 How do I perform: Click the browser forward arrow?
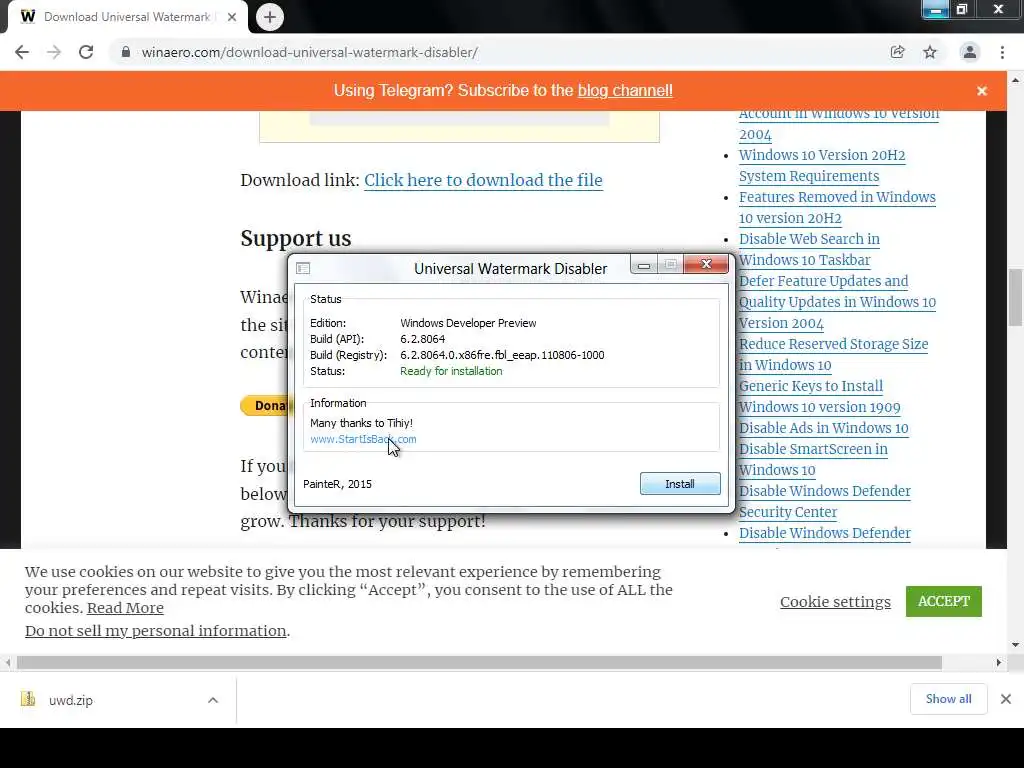[x=54, y=52]
